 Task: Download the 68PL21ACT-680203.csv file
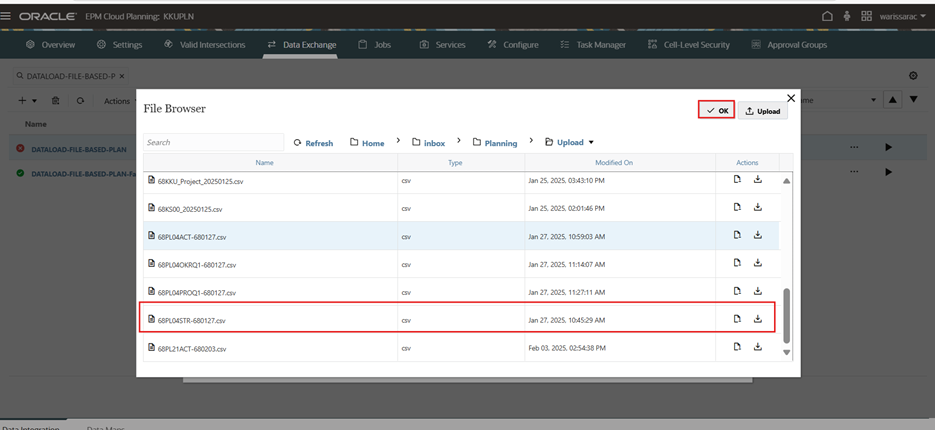coord(758,348)
